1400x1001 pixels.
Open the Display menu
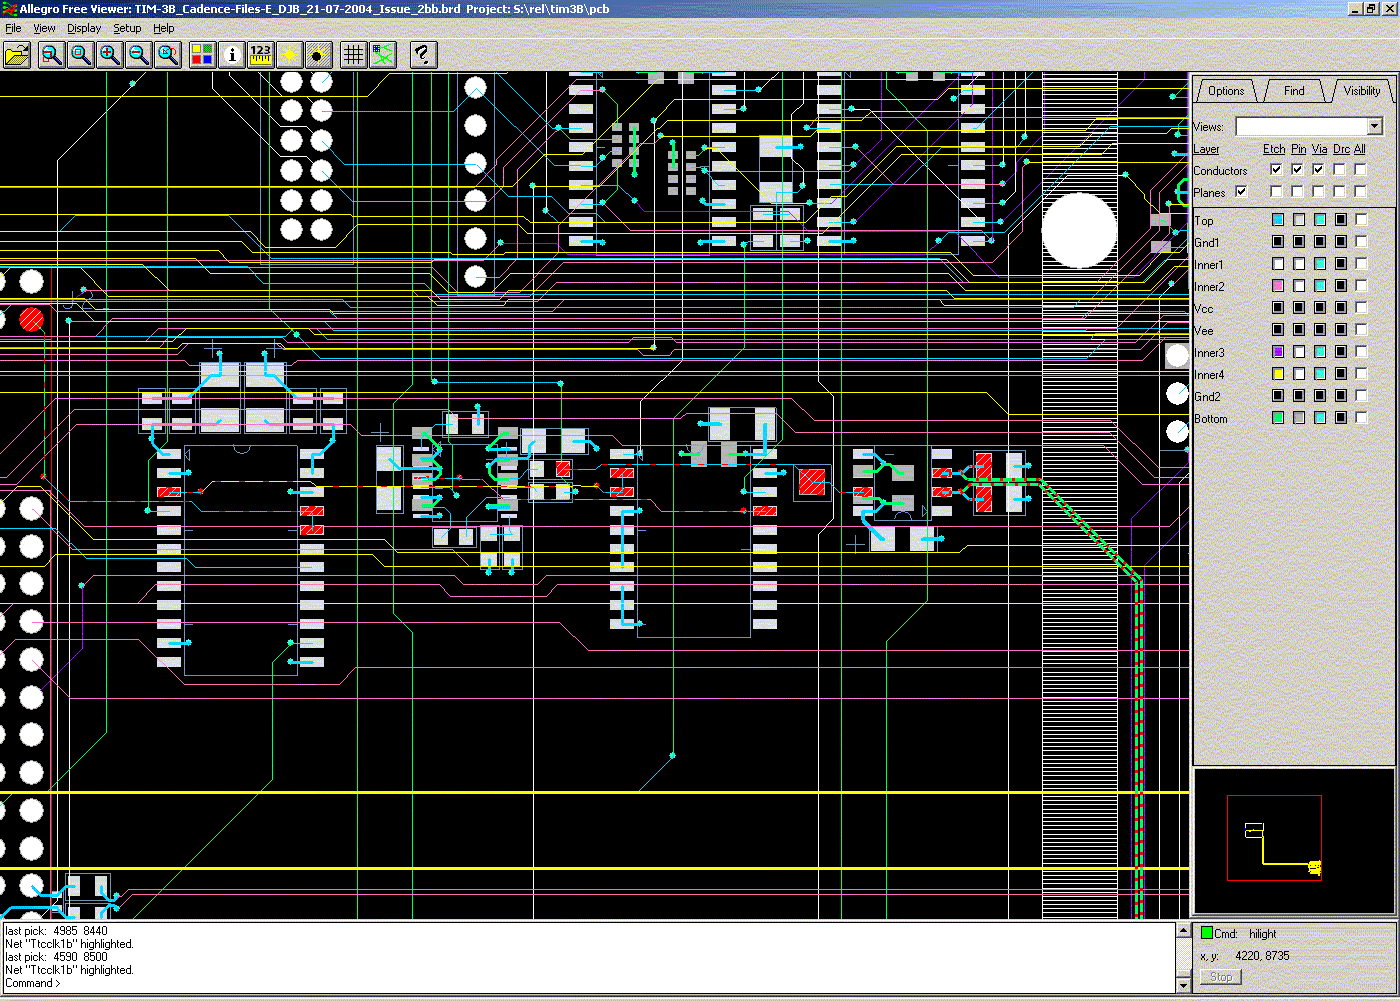(x=84, y=28)
